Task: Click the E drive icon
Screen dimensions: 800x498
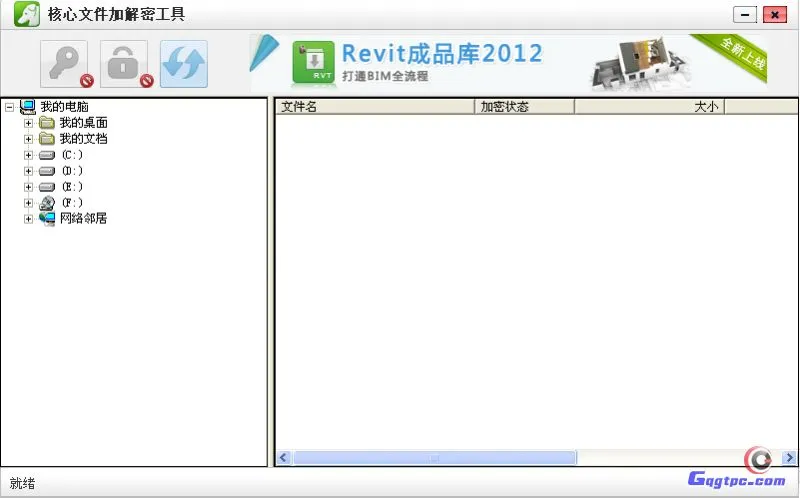Action: click(x=47, y=187)
